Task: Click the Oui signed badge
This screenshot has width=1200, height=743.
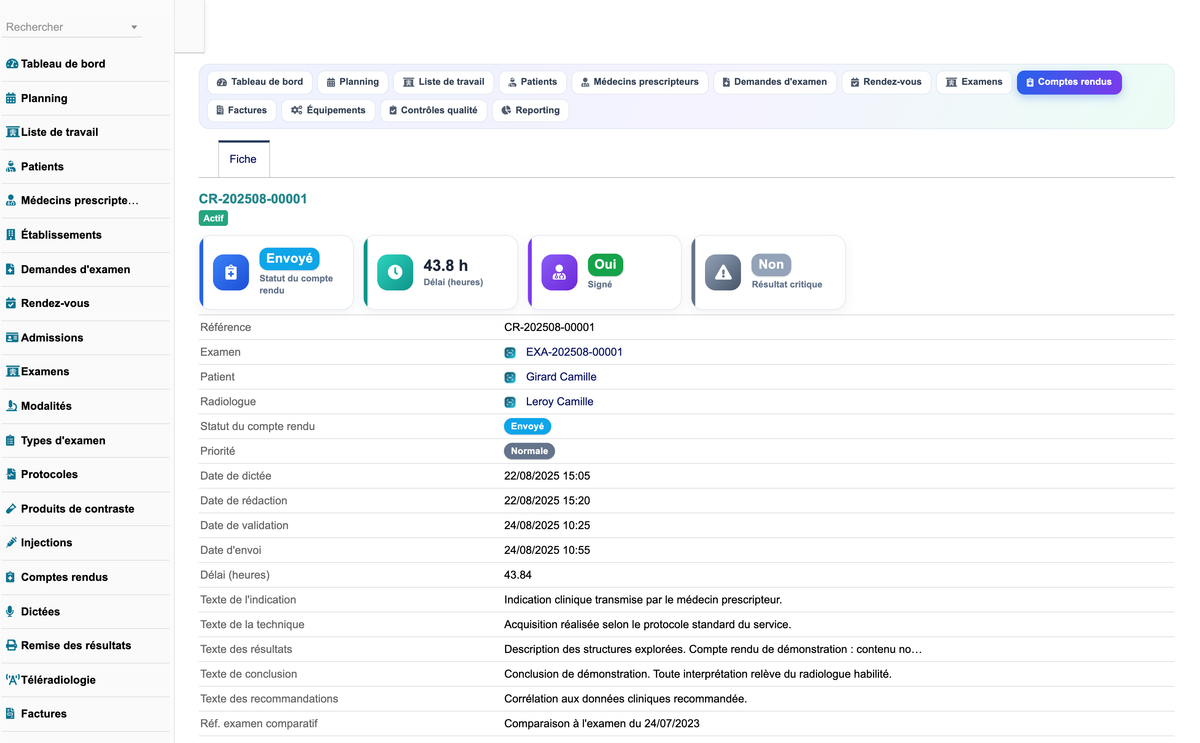Action: (605, 265)
